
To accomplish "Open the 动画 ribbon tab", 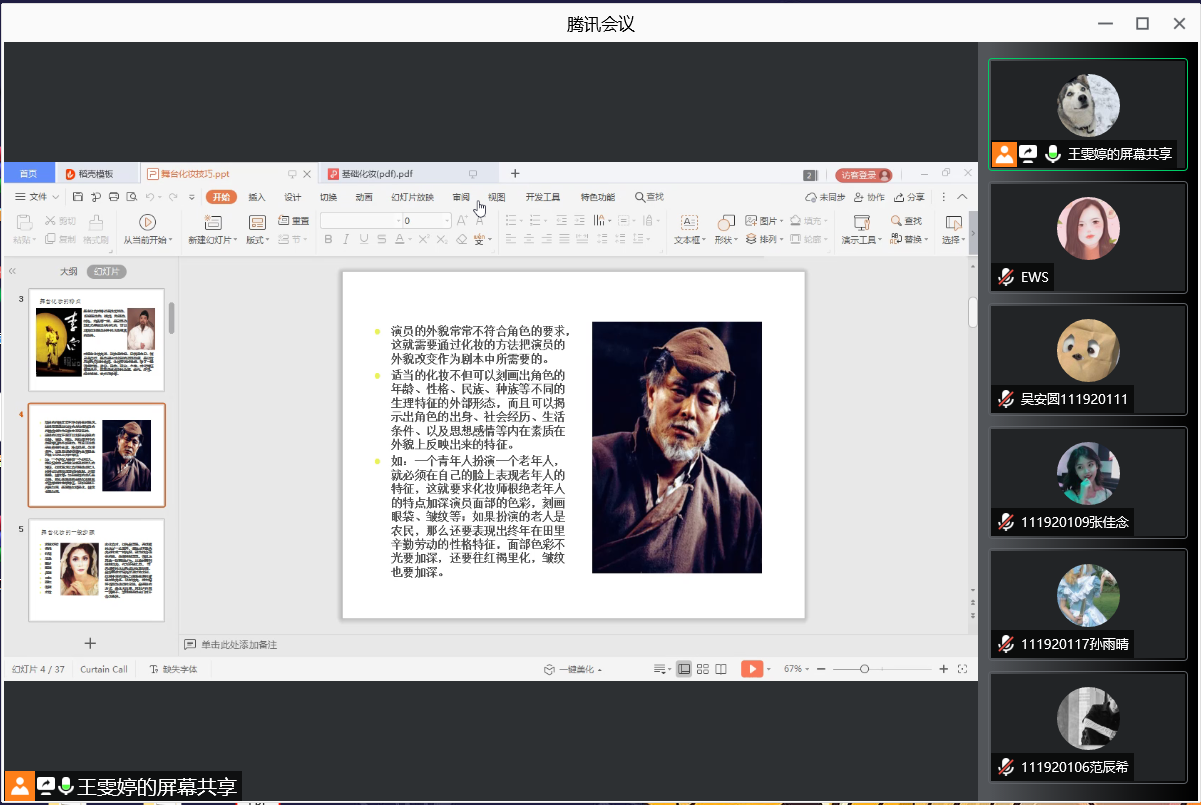I will pos(364,197).
